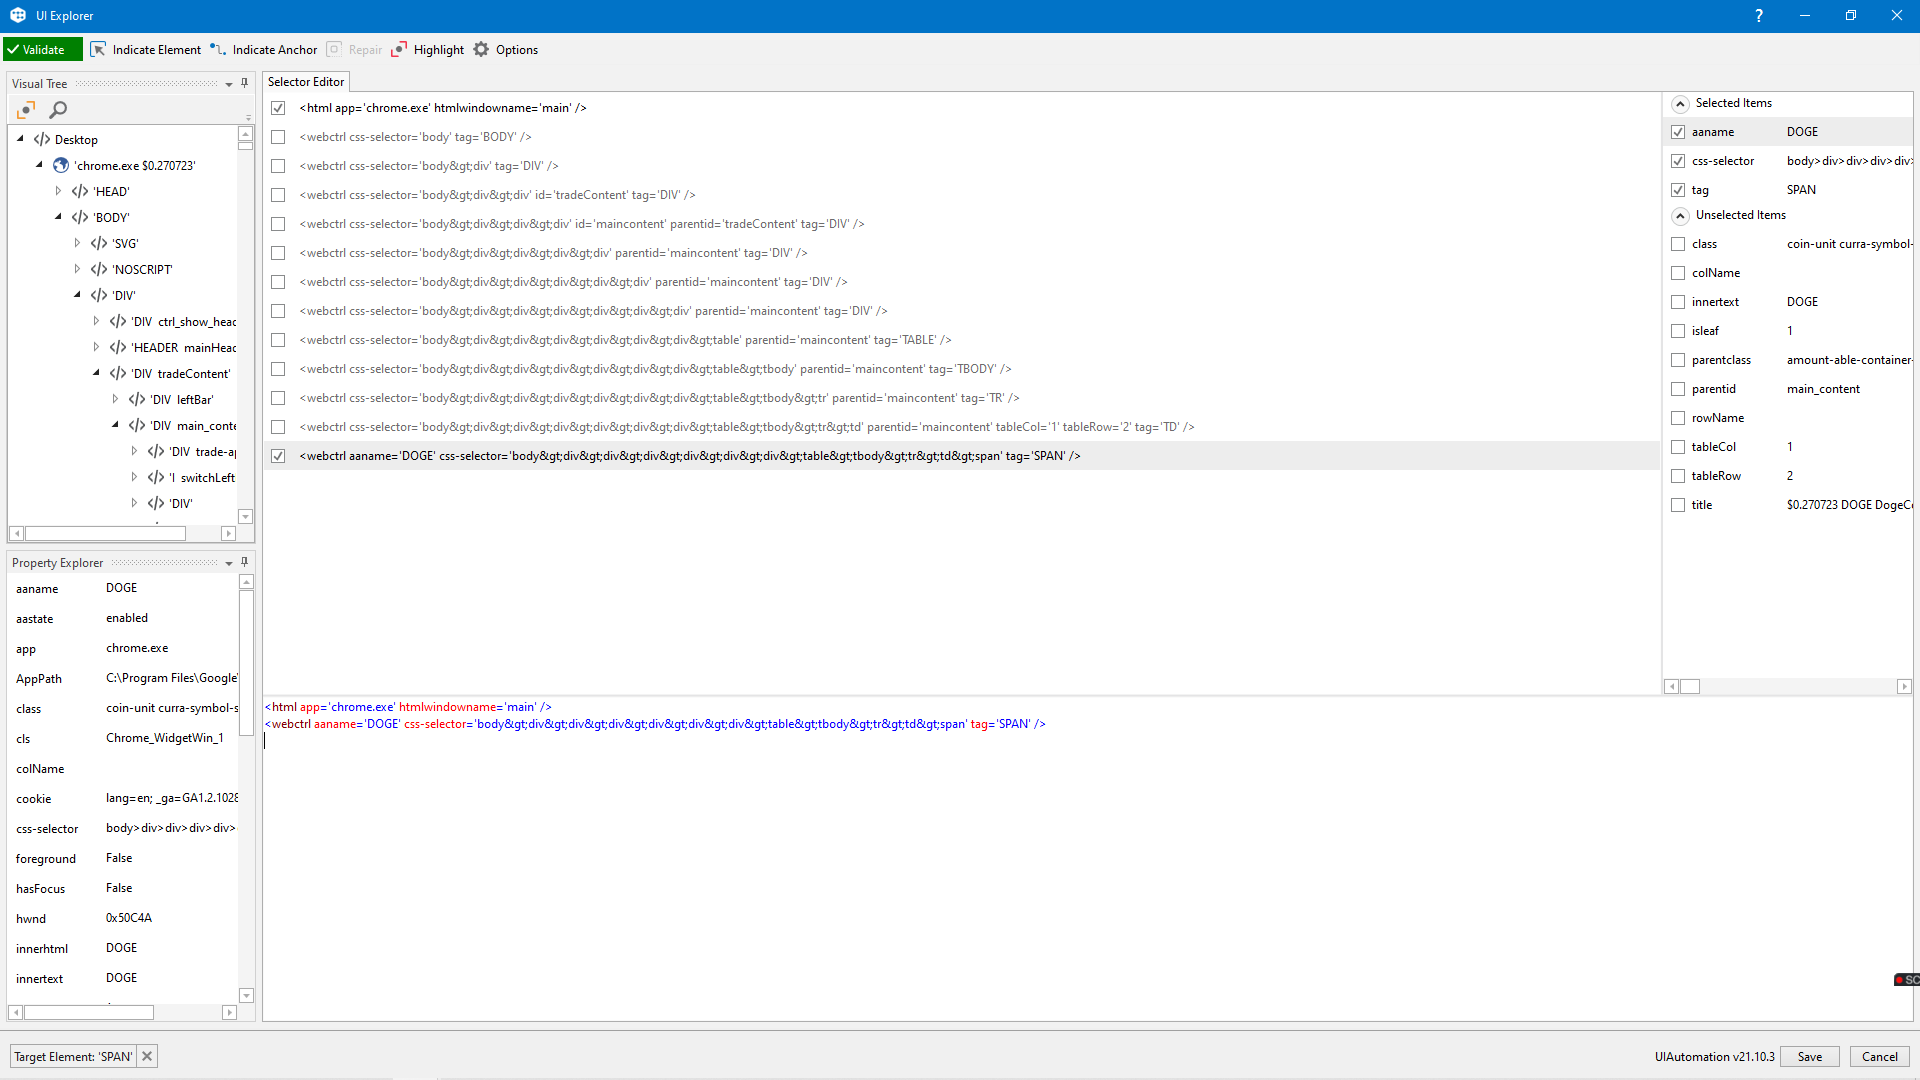Click the Indicate Element icon
This screenshot has width=1920, height=1080.
point(98,49)
